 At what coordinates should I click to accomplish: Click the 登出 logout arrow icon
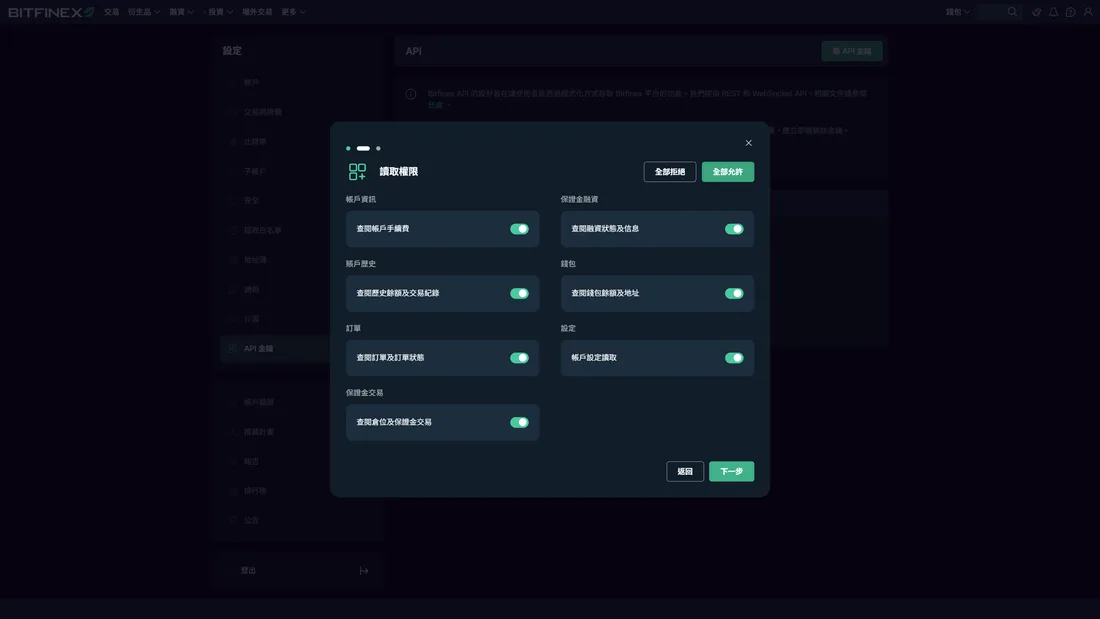tap(364, 571)
